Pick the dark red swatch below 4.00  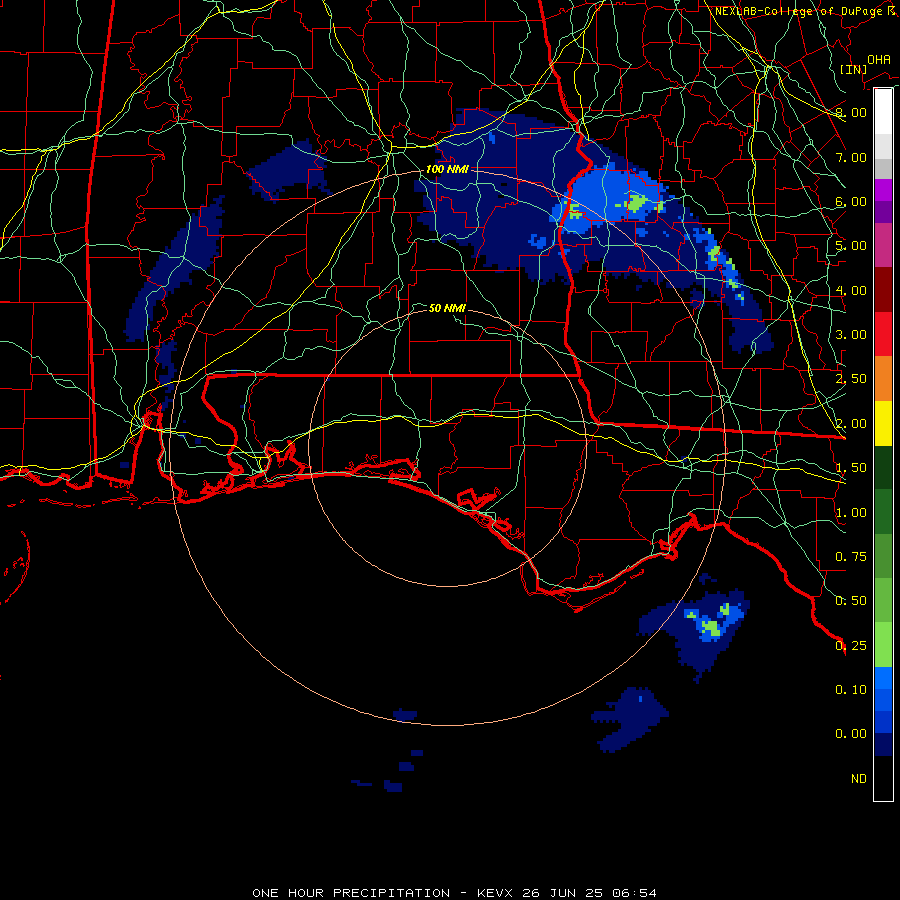tap(883, 290)
